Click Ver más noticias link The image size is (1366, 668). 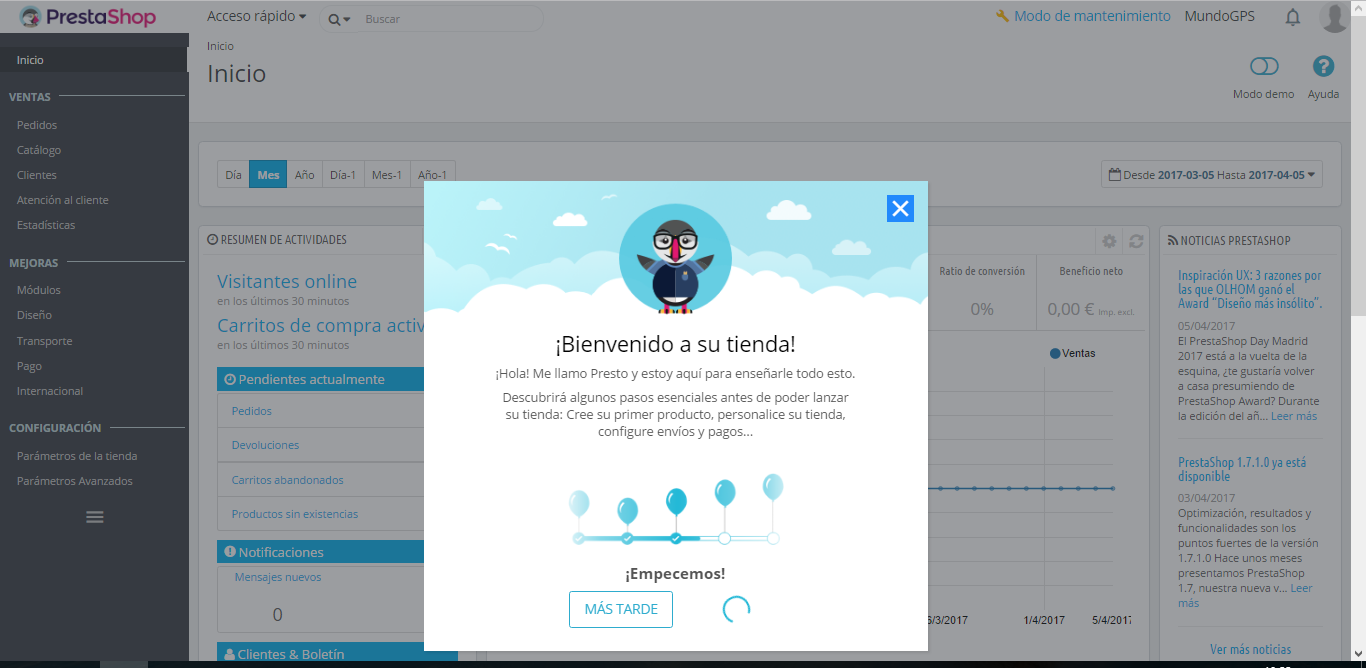[1250, 649]
